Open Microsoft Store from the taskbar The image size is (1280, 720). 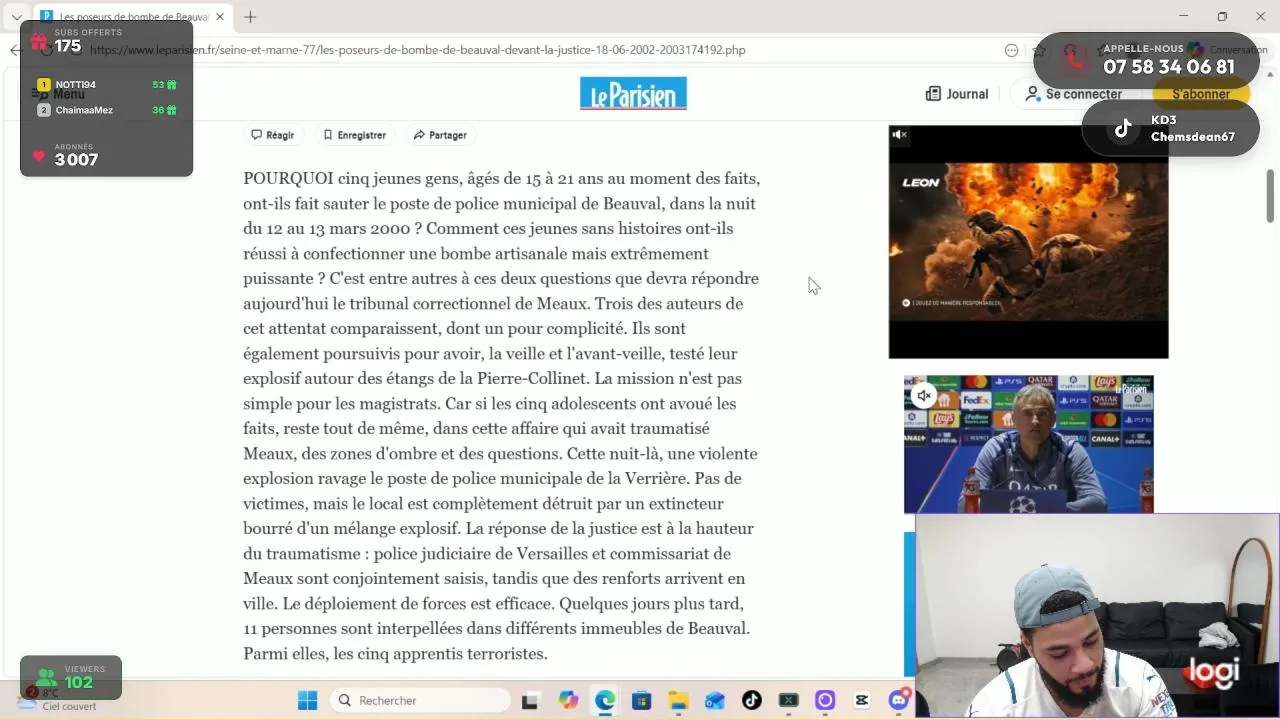click(641, 700)
